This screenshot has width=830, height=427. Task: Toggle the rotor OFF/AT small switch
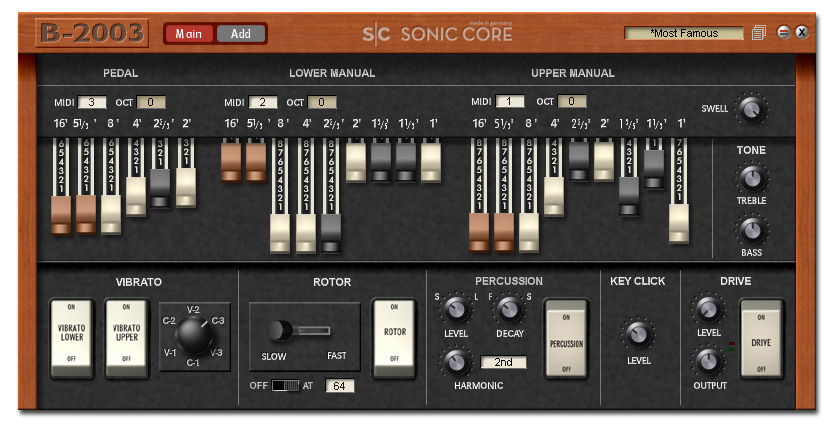(285, 386)
